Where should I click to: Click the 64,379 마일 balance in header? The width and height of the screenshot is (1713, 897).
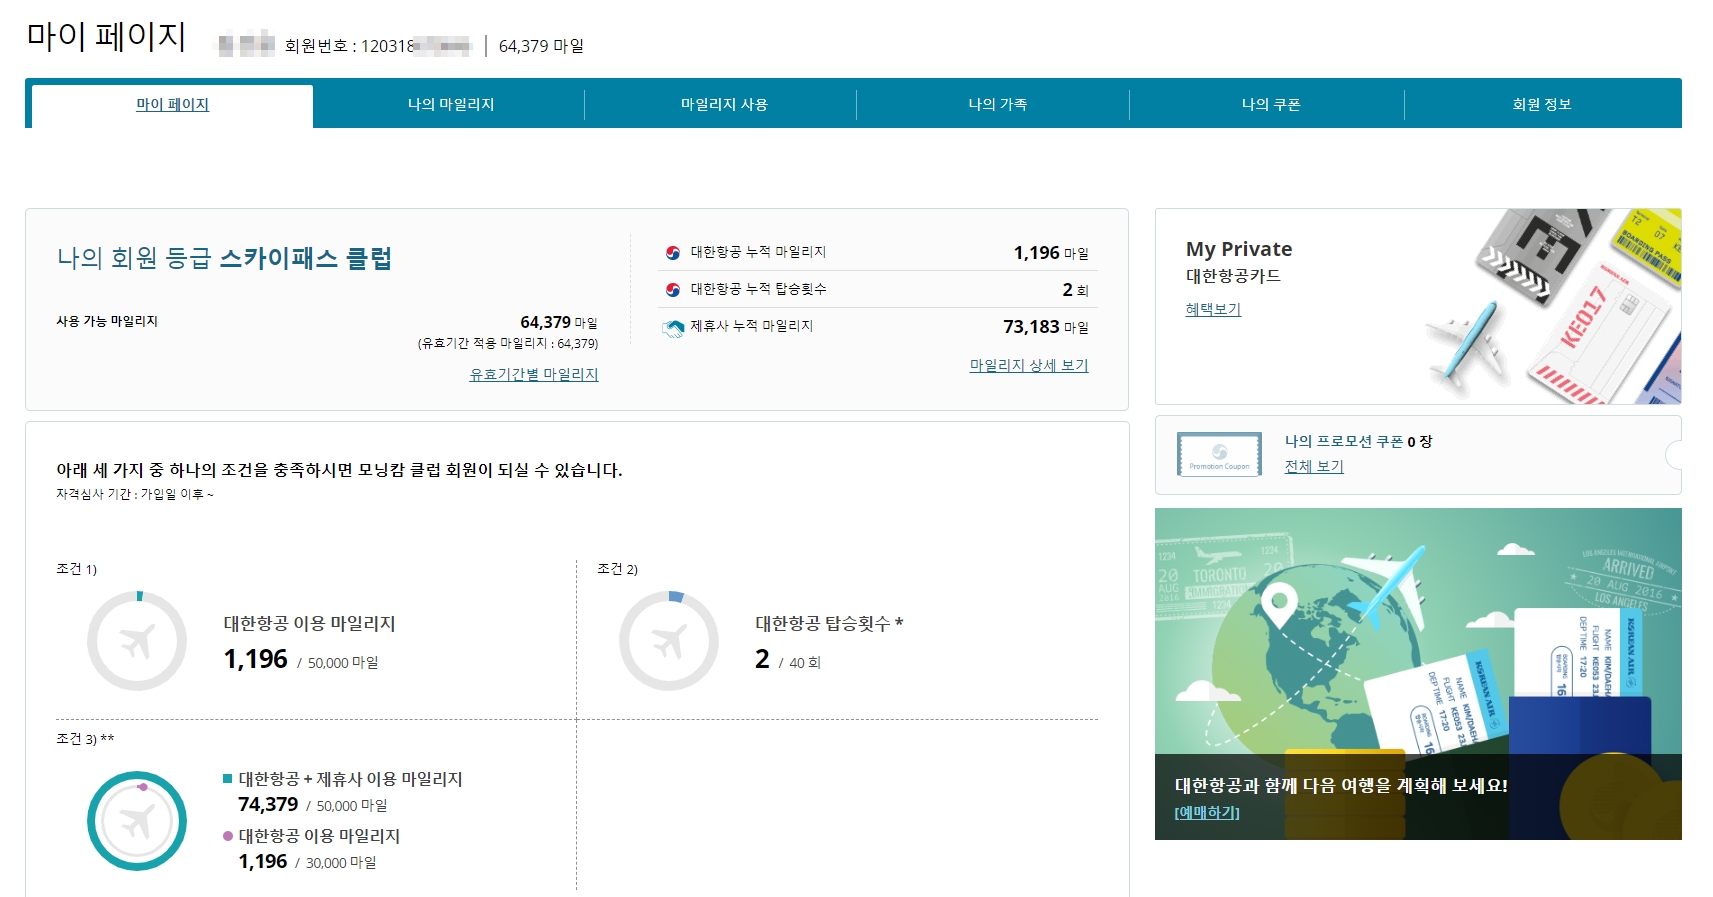541,46
